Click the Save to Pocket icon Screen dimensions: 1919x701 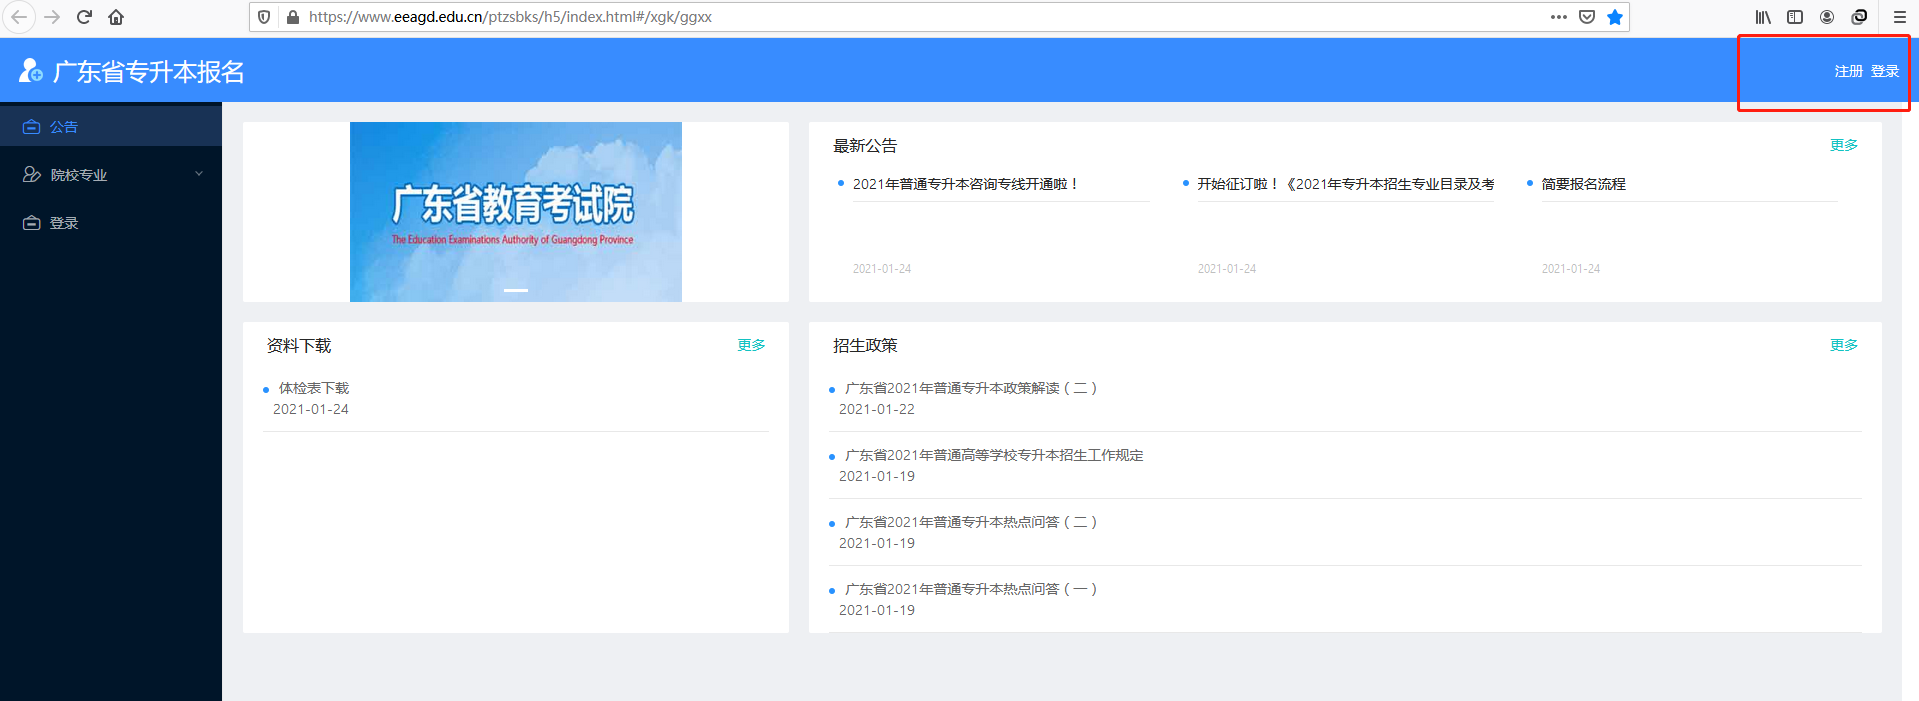[x=1587, y=17]
